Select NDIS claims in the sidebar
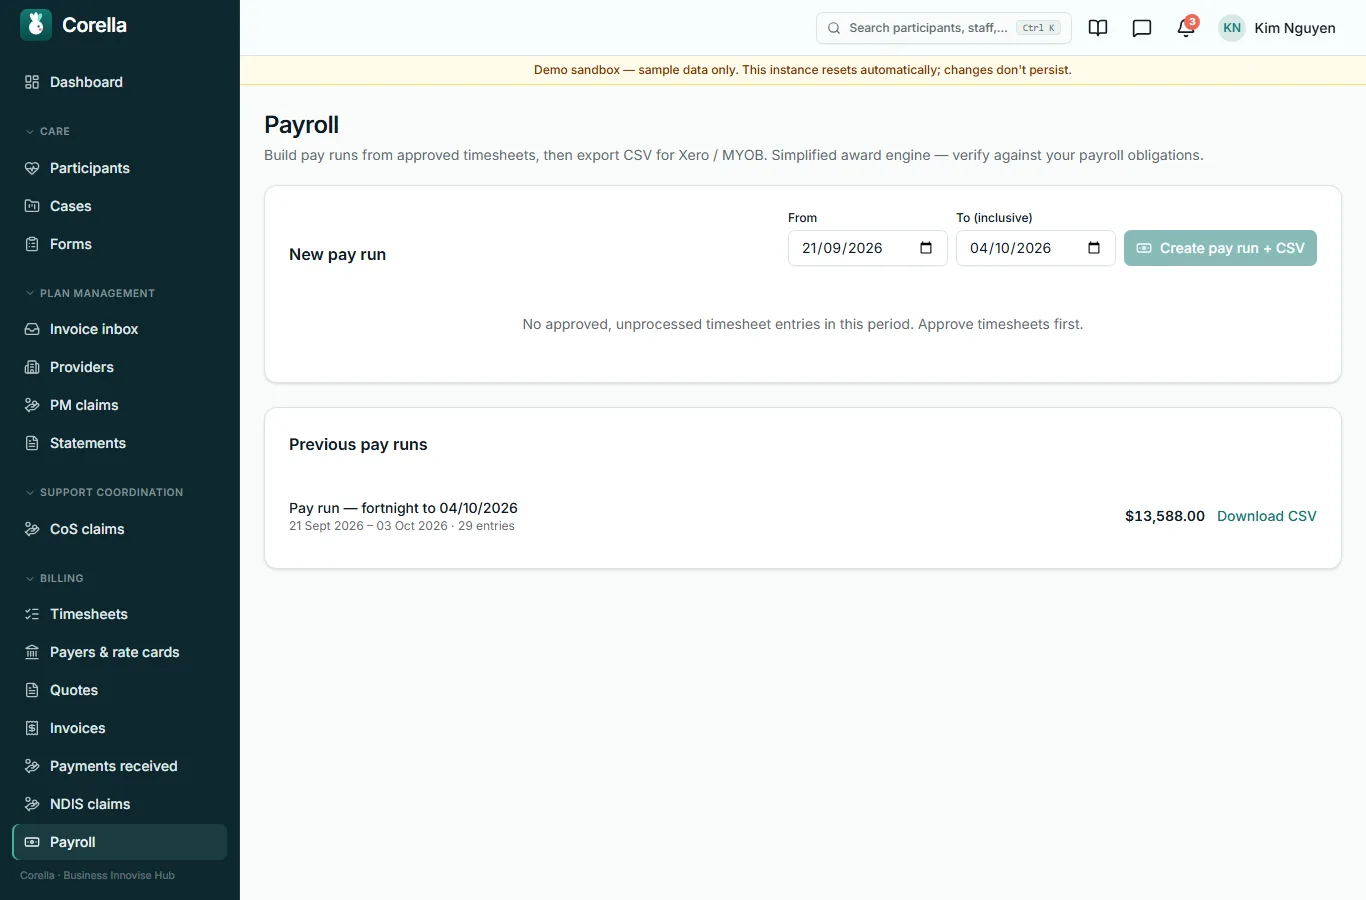This screenshot has width=1366, height=900. (x=120, y=804)
